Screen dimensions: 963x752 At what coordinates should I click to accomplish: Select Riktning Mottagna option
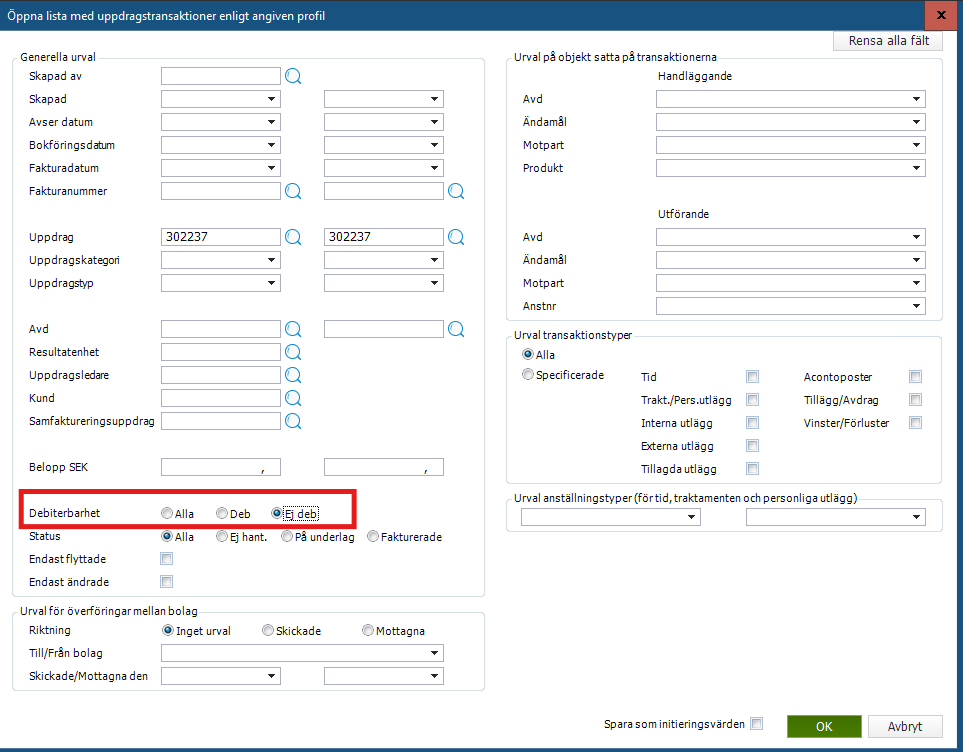point(368,630)
